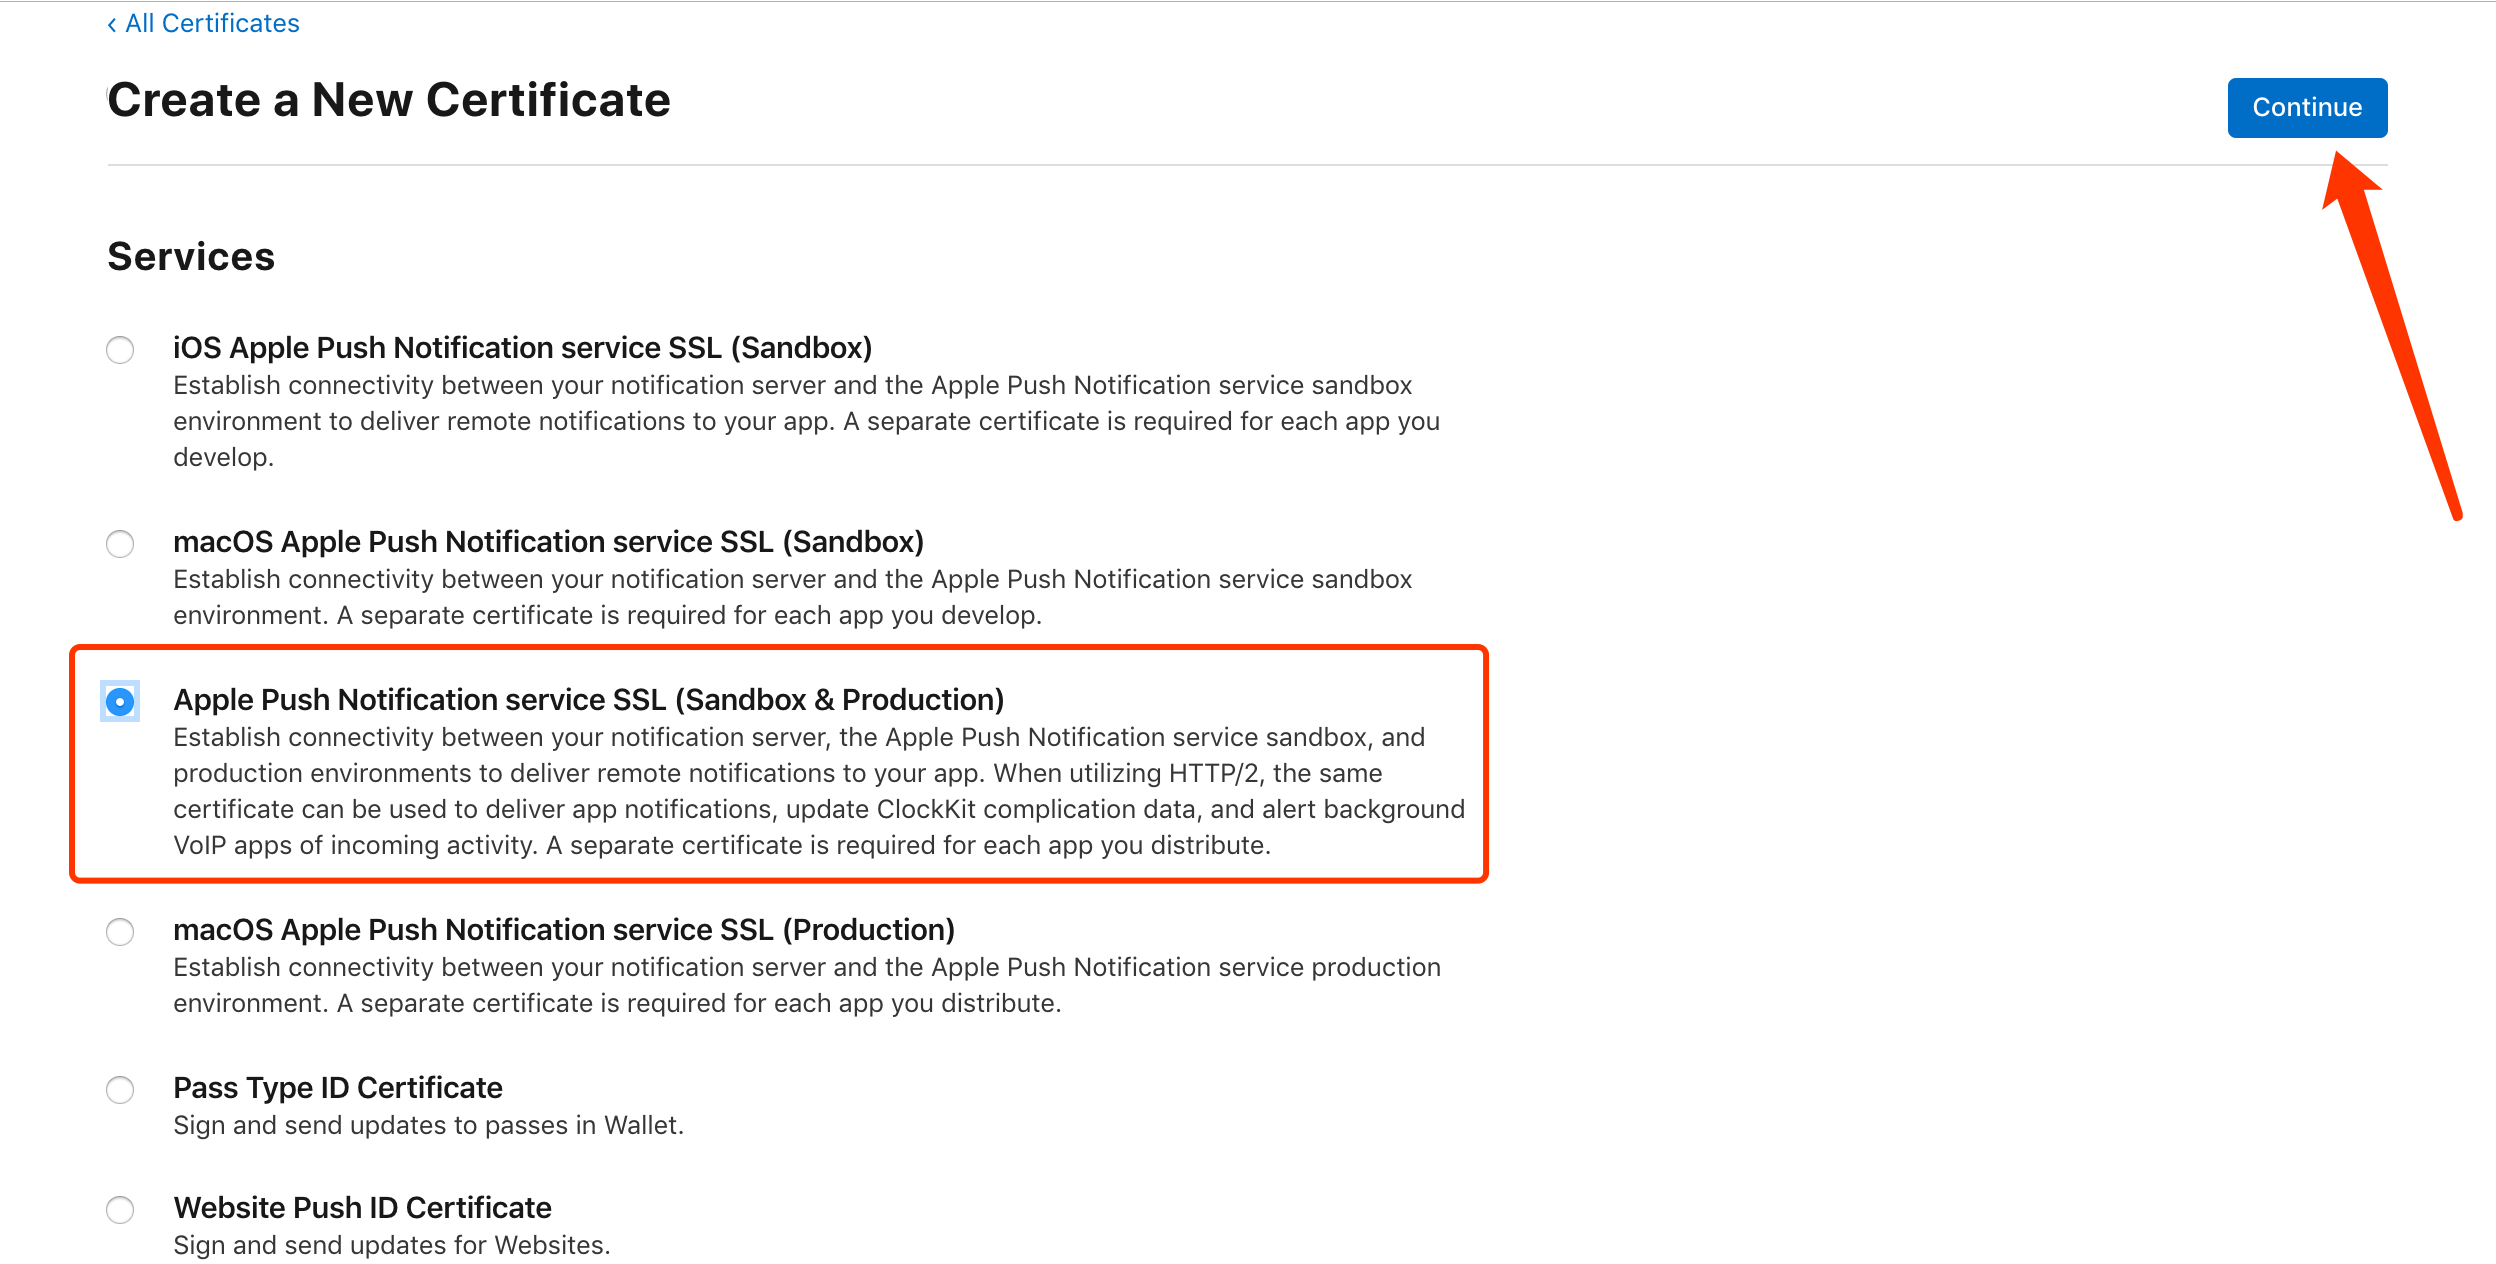Select Website Push ID Certificate radio

point(120,1209)
